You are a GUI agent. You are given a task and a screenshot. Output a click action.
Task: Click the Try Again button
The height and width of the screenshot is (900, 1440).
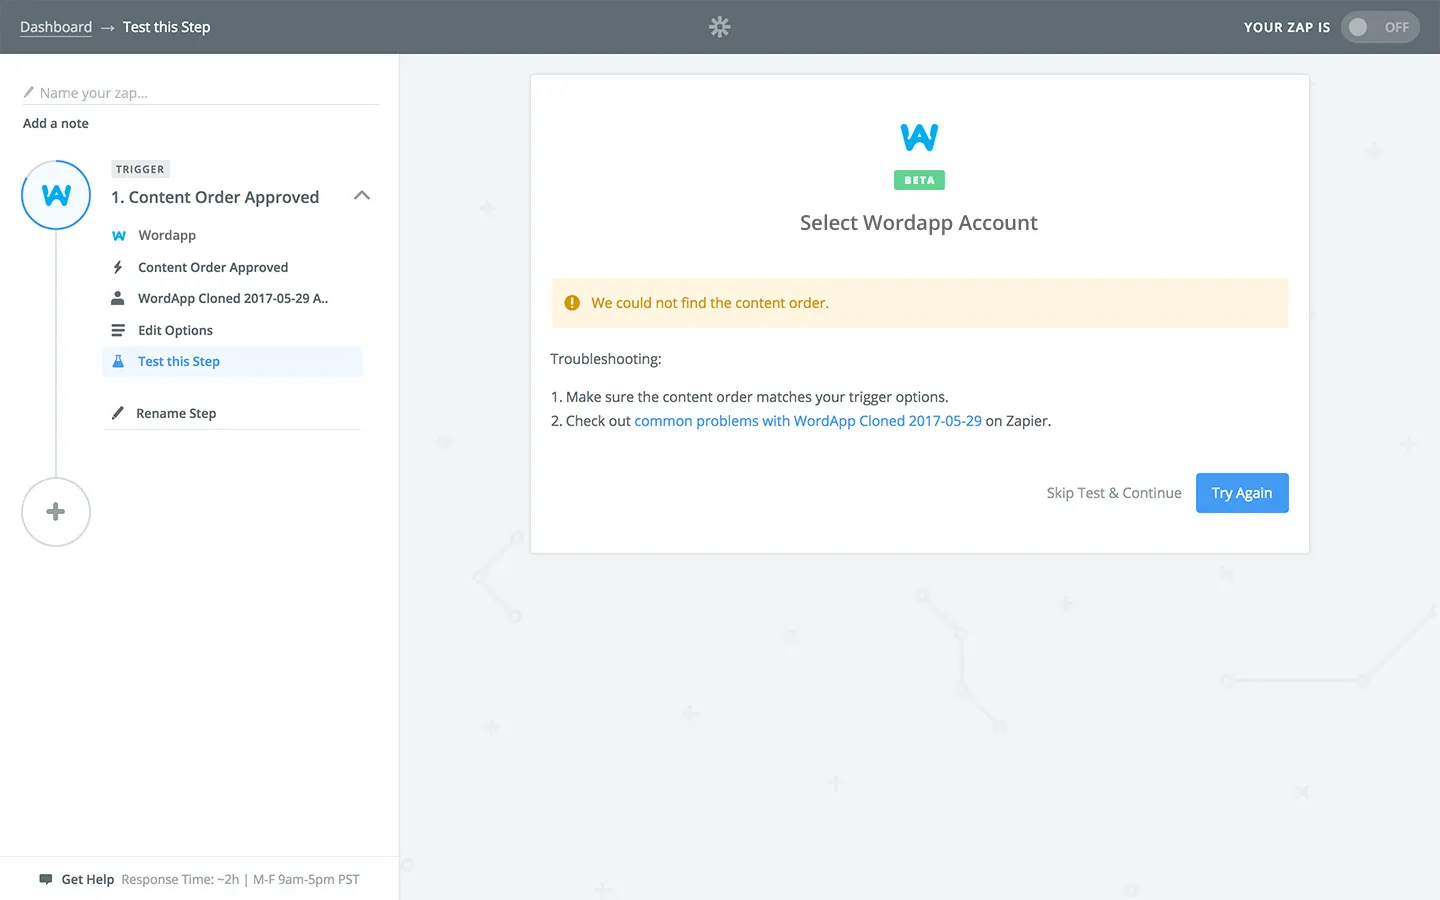click(x=1242, y=493)
